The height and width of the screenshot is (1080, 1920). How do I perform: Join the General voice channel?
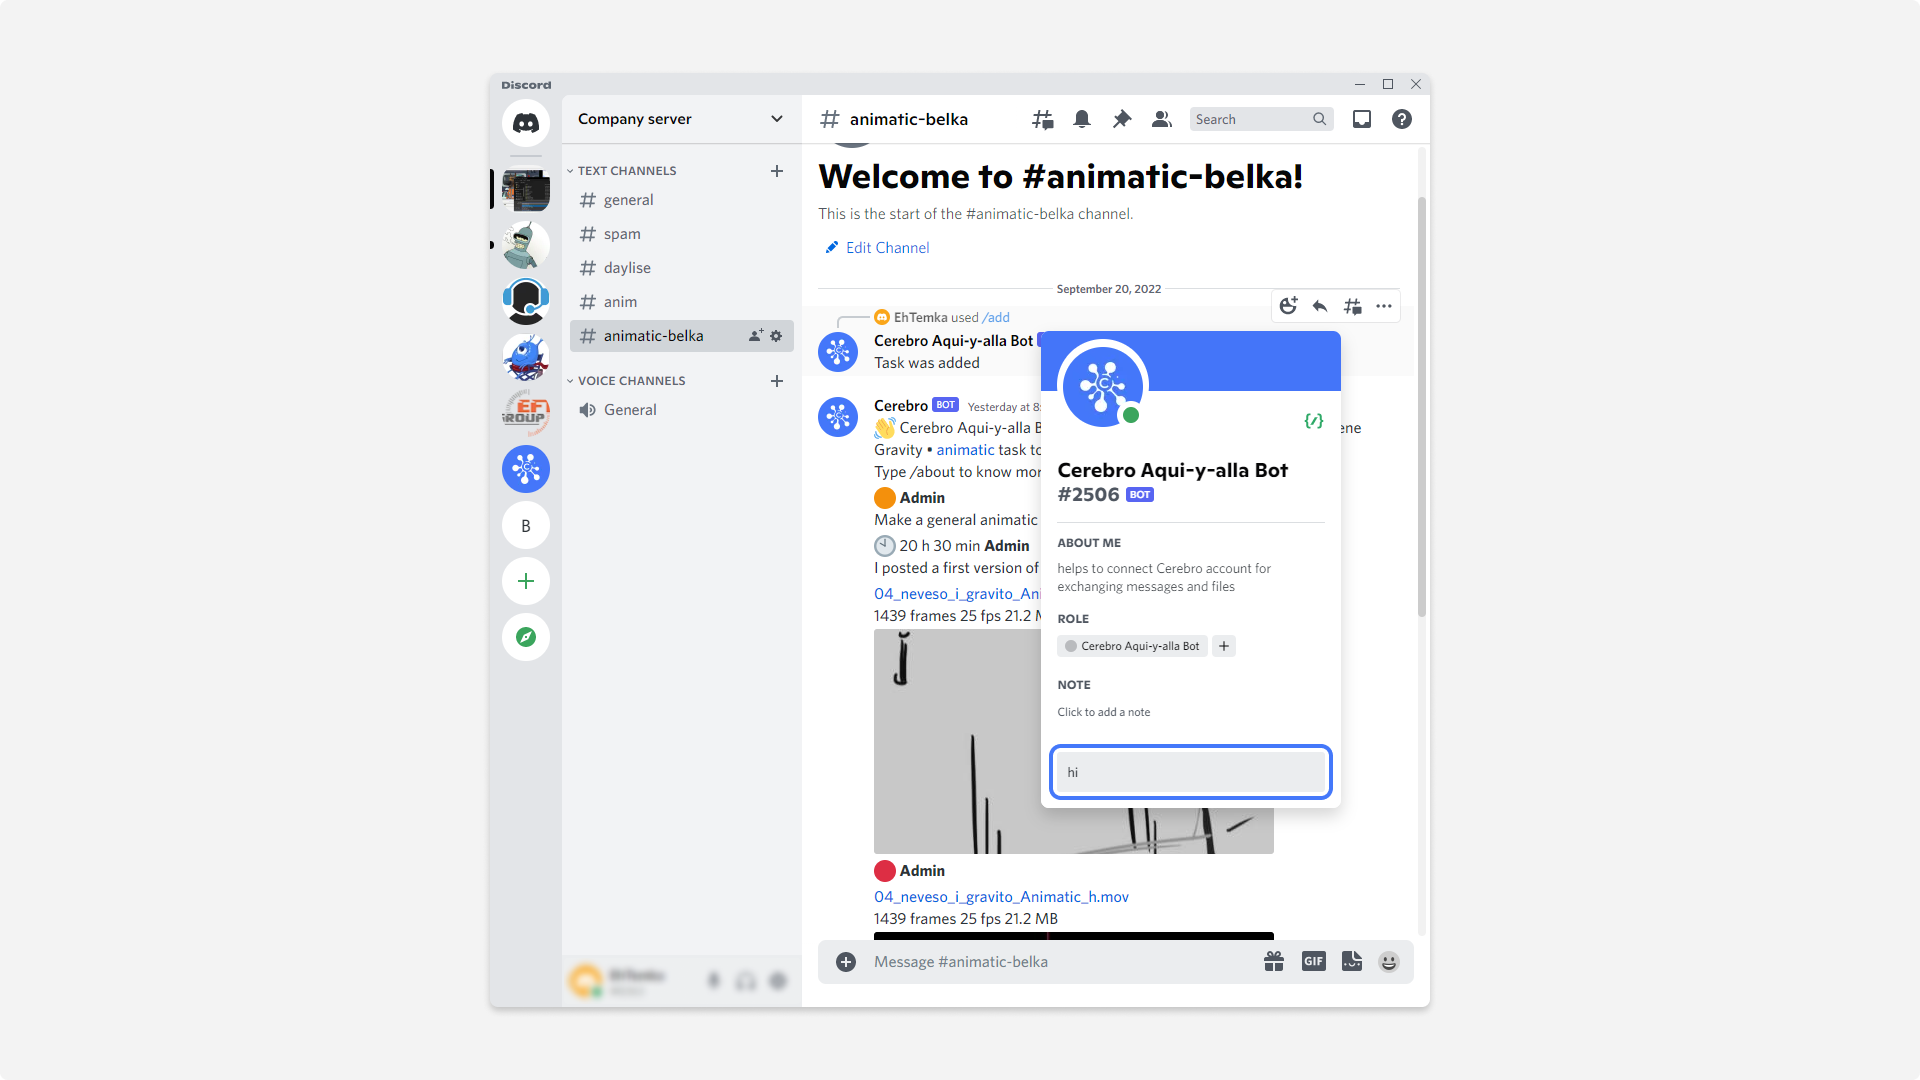(x=682, y=410)
